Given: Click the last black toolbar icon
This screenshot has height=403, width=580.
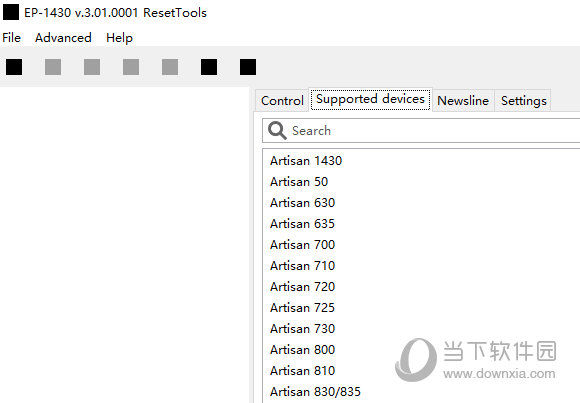Looking at the screenshot, I should 248,67.
